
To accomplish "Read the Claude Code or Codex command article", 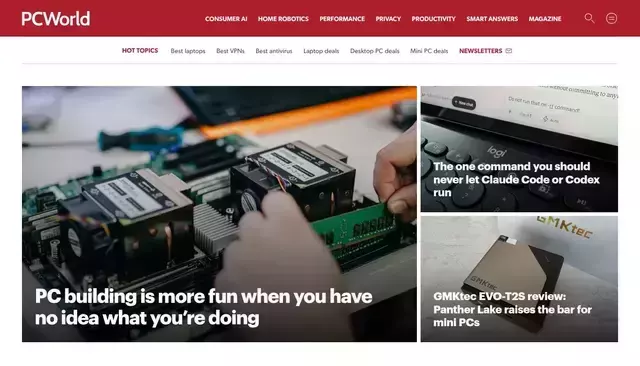I will click(516, 180).
